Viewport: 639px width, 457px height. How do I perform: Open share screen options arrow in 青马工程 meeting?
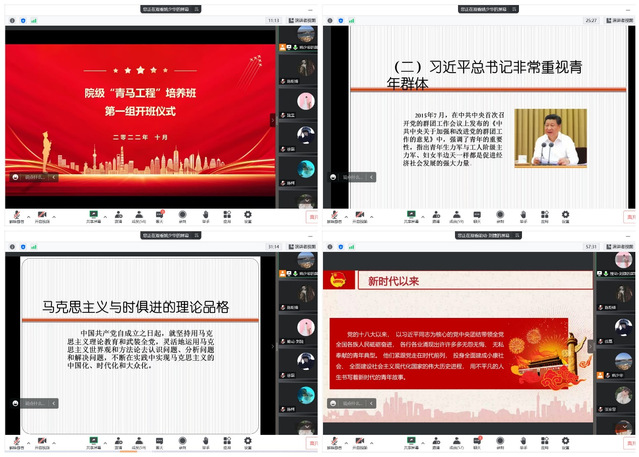[102, 214]
